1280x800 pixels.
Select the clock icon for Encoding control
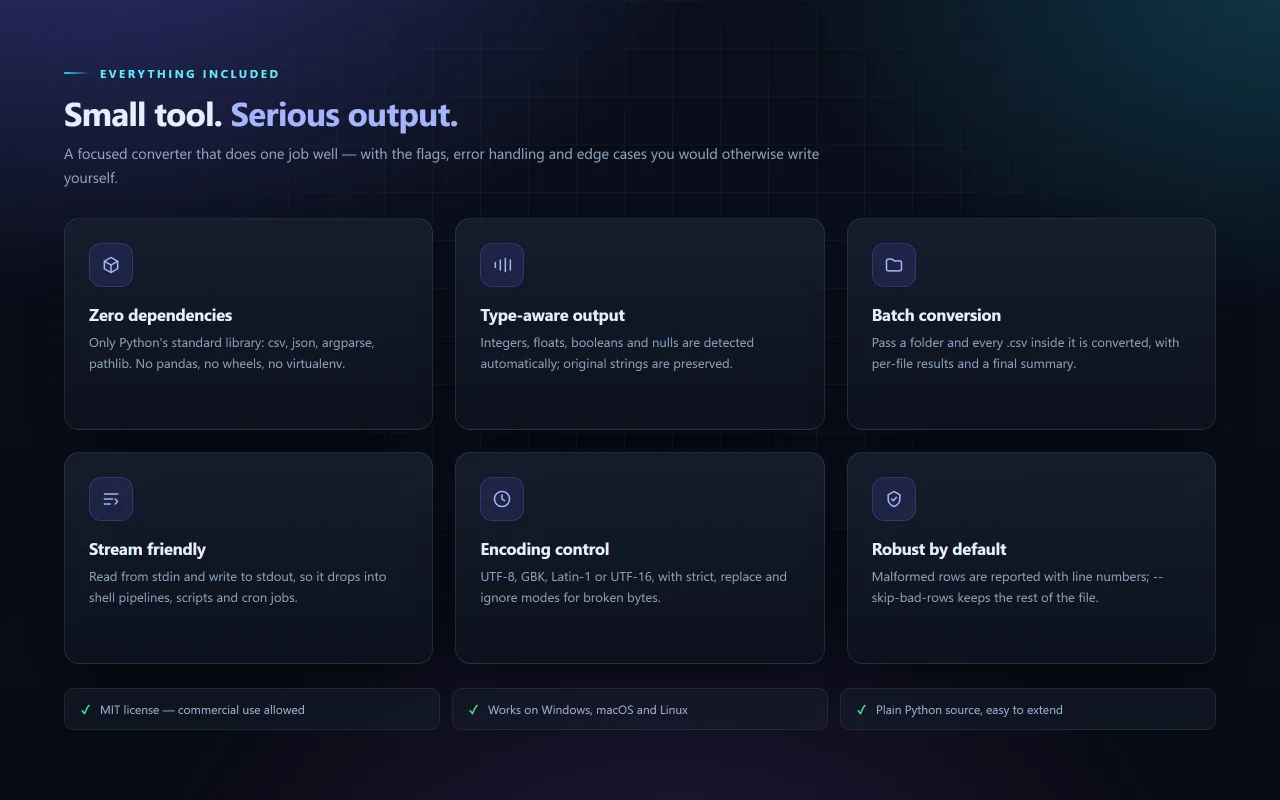click(x=502, y=499)
